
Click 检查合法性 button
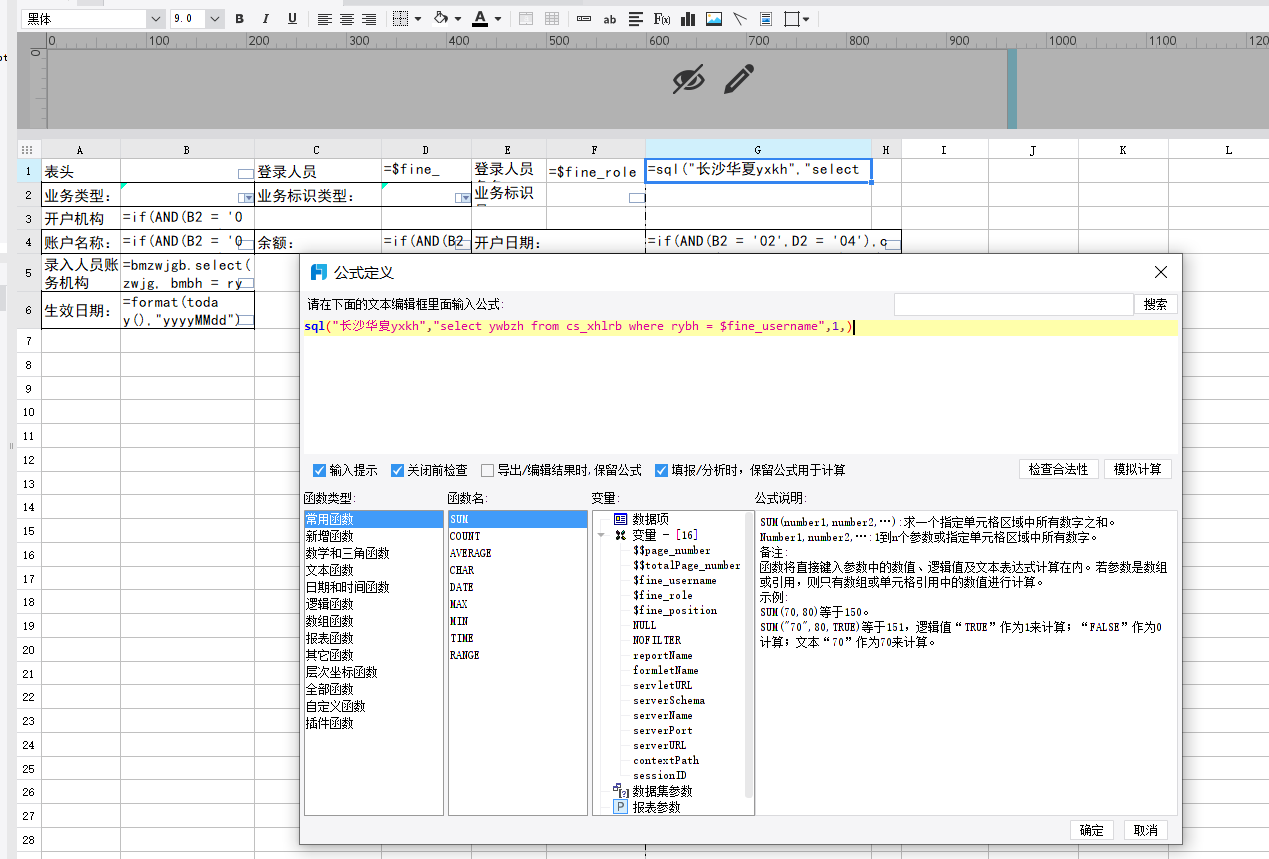pos(1060,469)
